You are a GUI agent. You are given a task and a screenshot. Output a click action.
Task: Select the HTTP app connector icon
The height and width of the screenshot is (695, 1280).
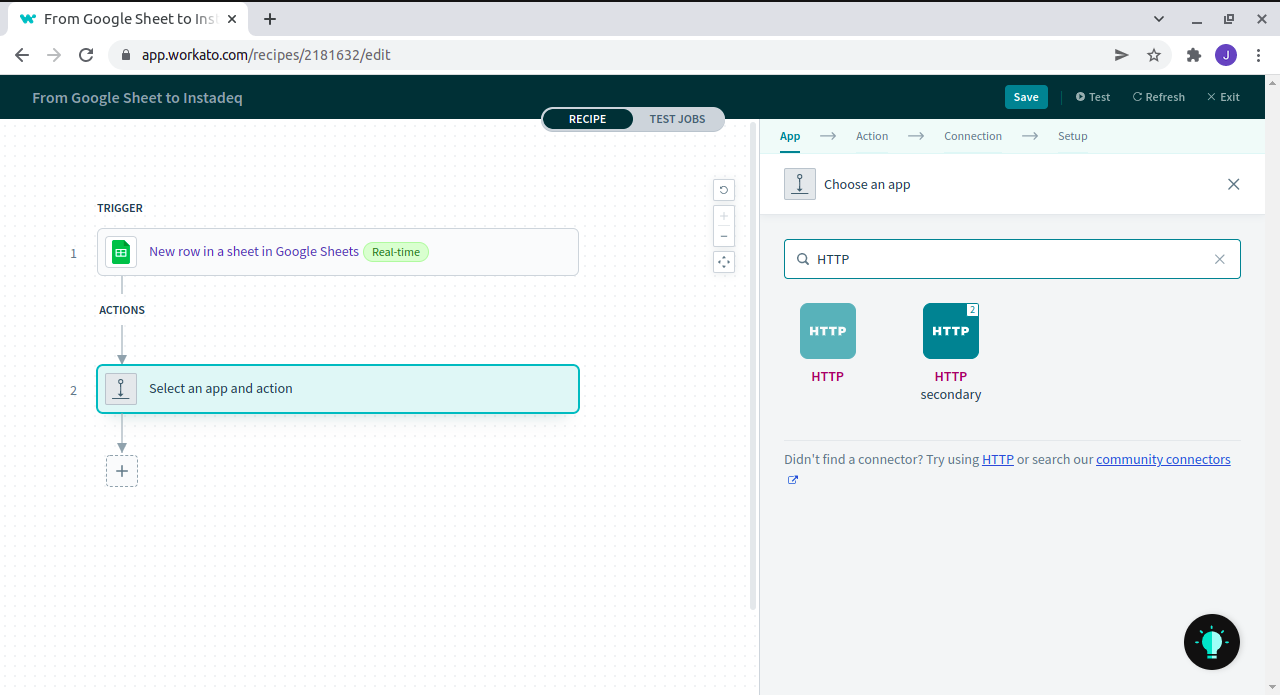828,331
